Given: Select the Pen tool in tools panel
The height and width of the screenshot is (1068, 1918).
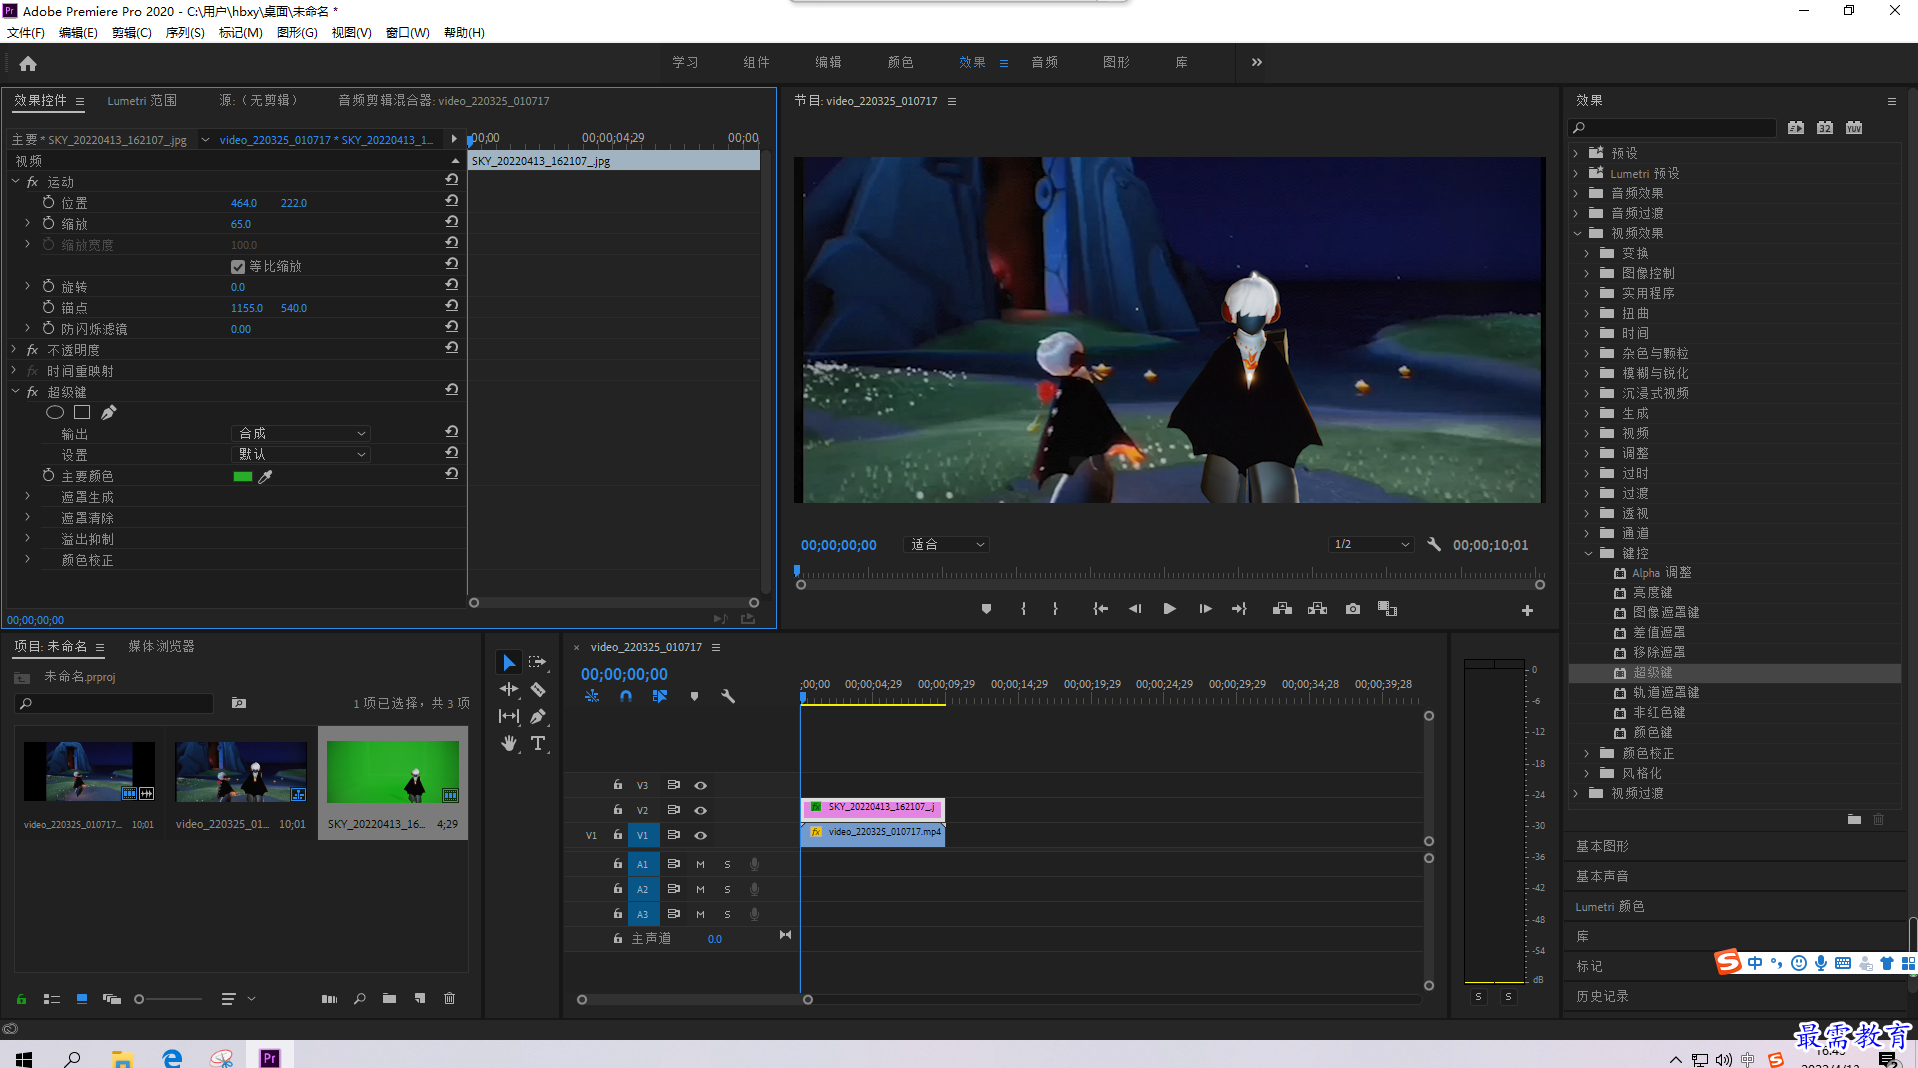Looking at the screenshot, I should point(538,716).
